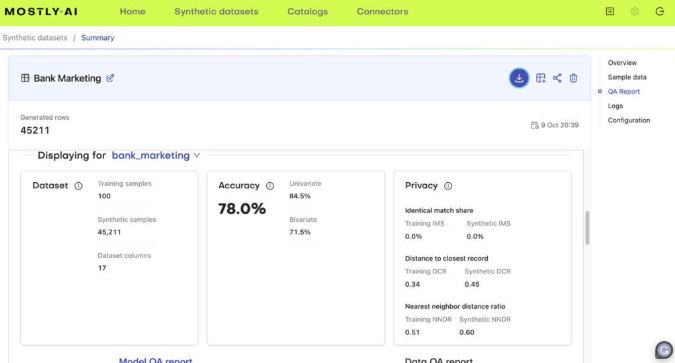
Task: Click the Synthetic DCR value 0.45
Action: click(x=472, y=284)
